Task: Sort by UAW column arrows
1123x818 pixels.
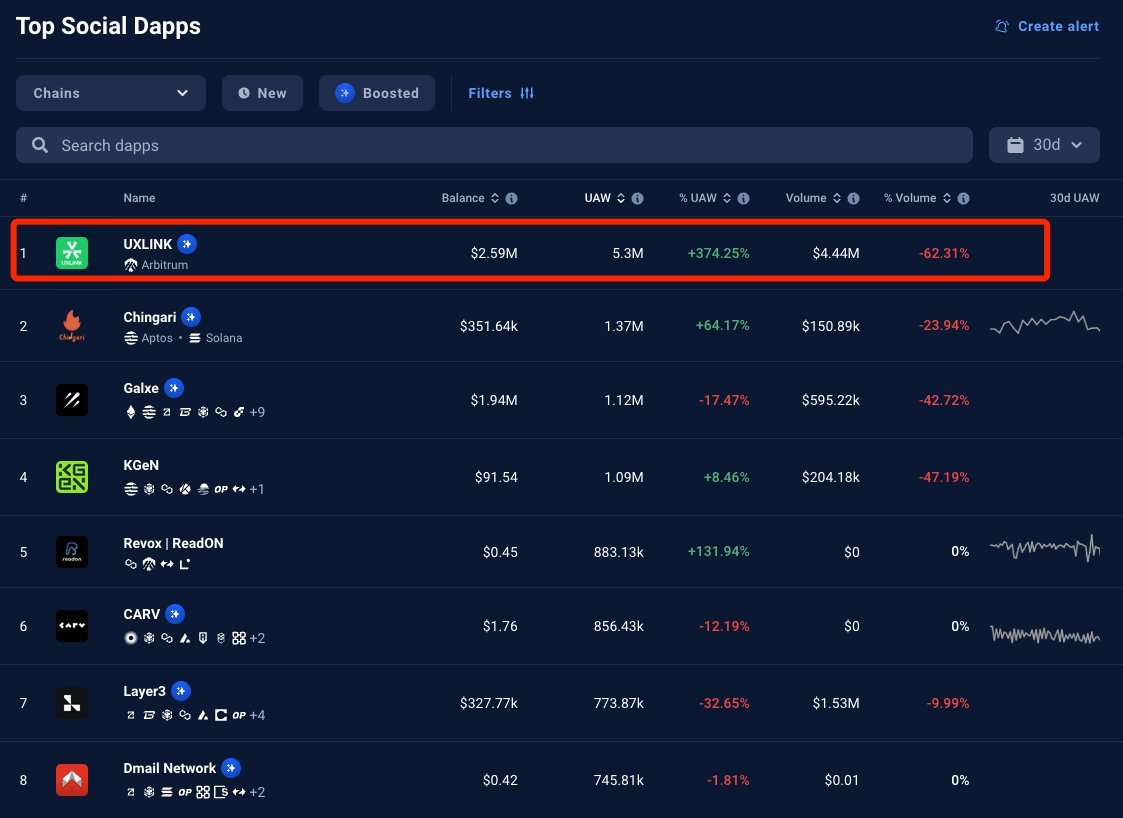Action: tap(621, 198)
